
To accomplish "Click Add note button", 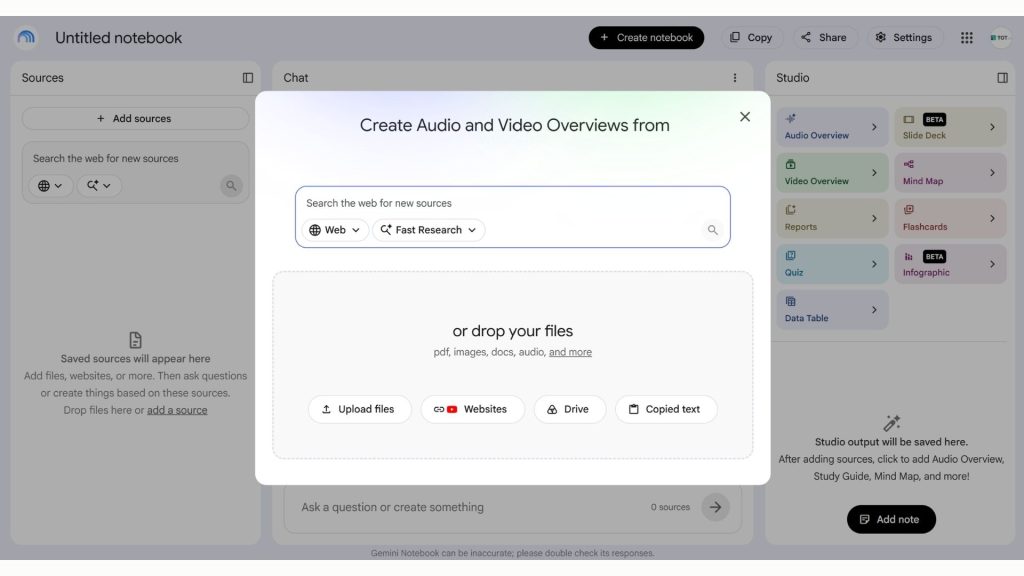I will [x=891, y=519].
